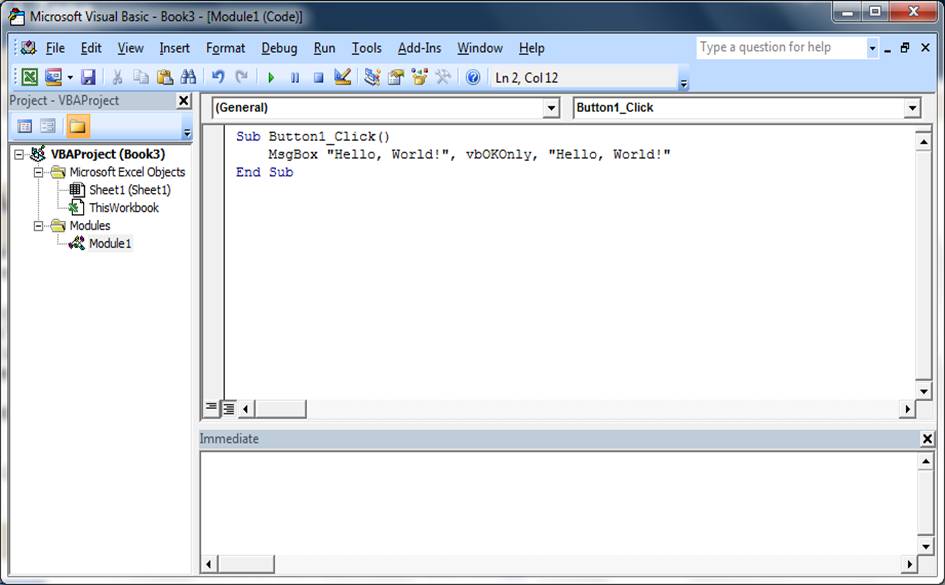Viewport: 945px width, 585px height.
Task: Select Sheet1 (Sheet1) in project tree
Action: coord(130,190)
